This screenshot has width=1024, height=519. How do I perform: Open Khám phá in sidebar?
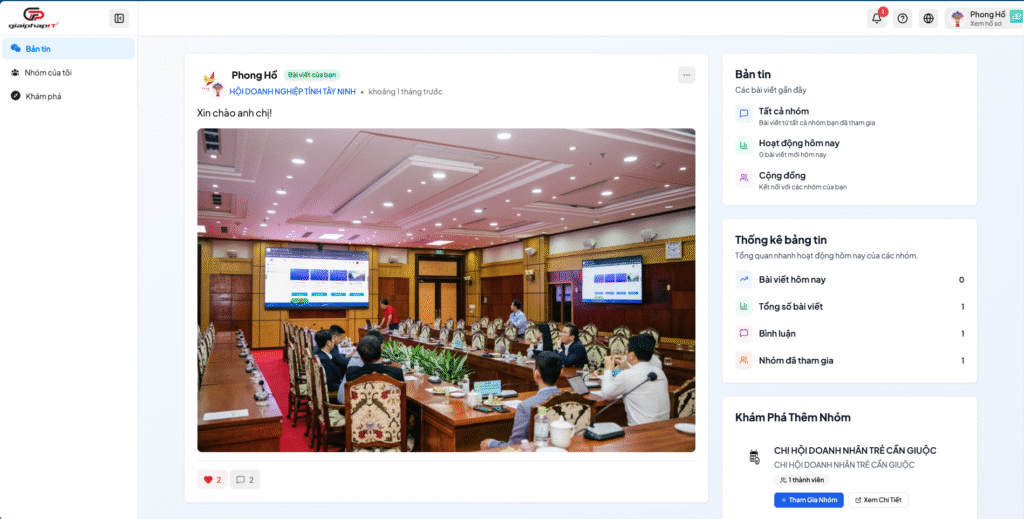pyautogui.click(x=43, y=96)
